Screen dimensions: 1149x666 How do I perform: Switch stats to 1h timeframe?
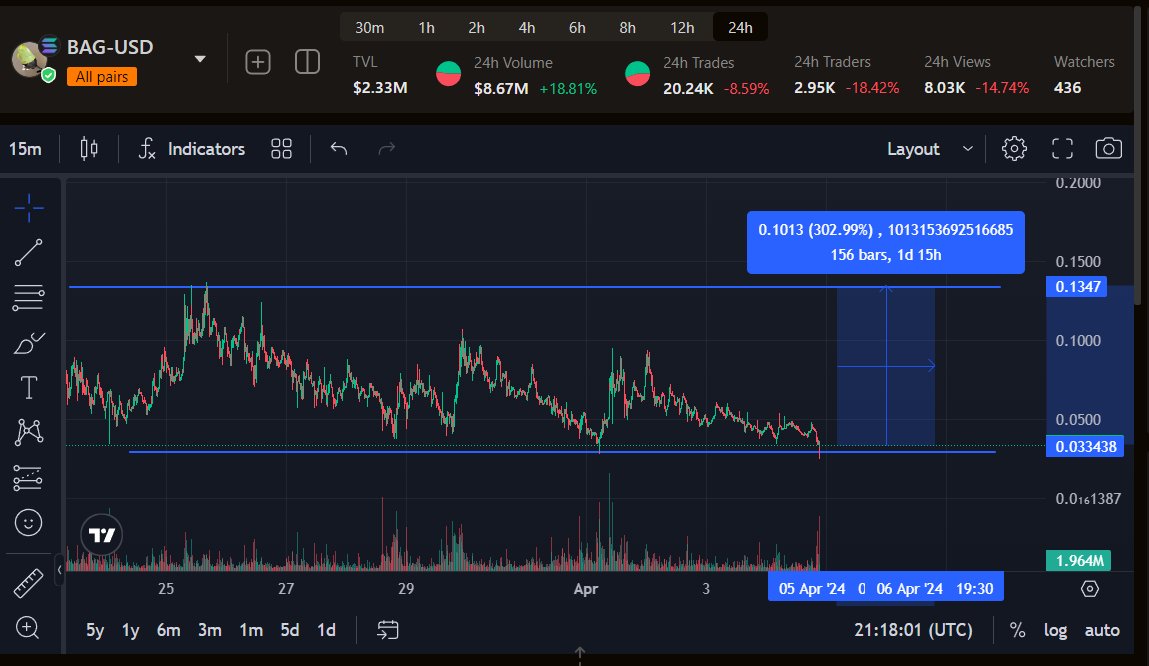(x=426, y=28)
